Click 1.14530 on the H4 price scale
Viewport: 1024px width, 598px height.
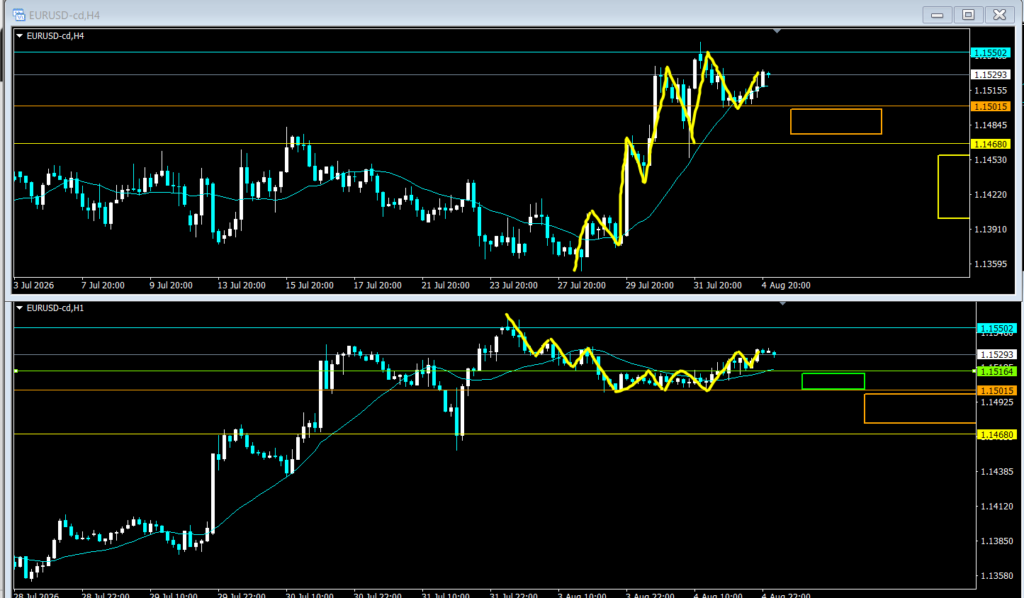[990, 159]
